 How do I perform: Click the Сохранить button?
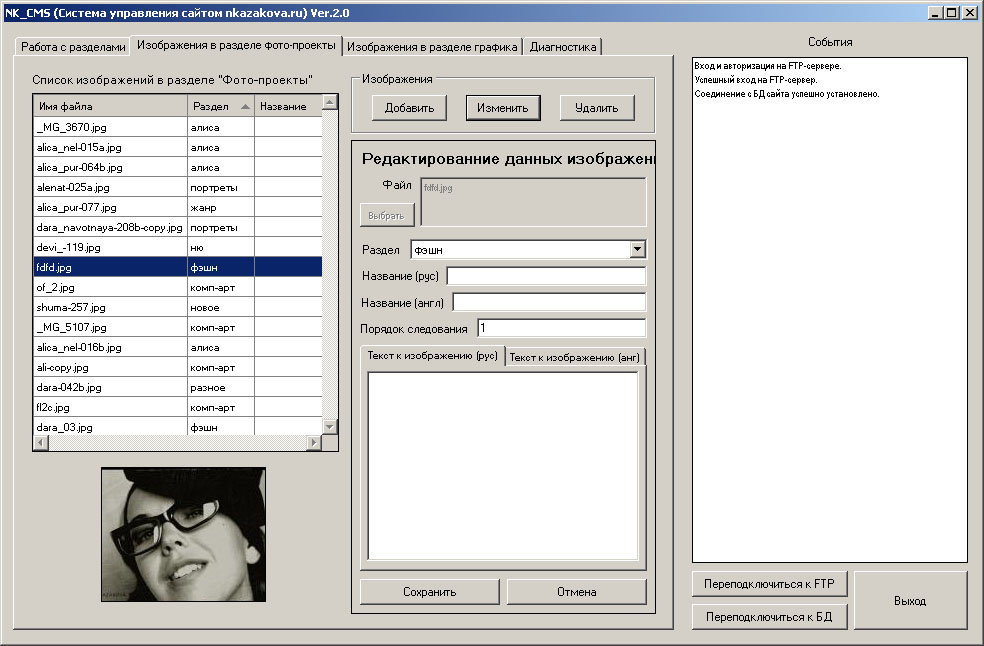point(429,592)
